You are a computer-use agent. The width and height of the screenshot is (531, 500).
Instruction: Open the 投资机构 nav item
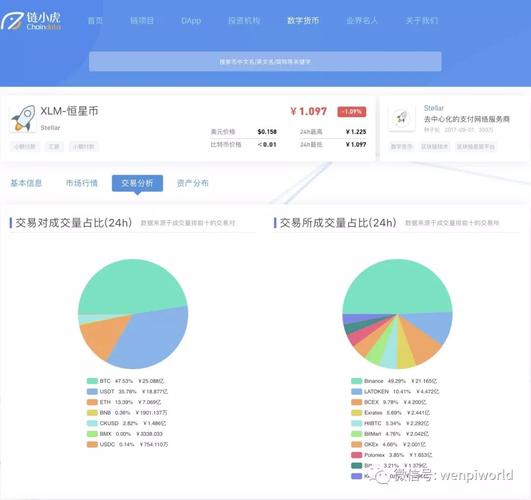click(x=244, y=21)
